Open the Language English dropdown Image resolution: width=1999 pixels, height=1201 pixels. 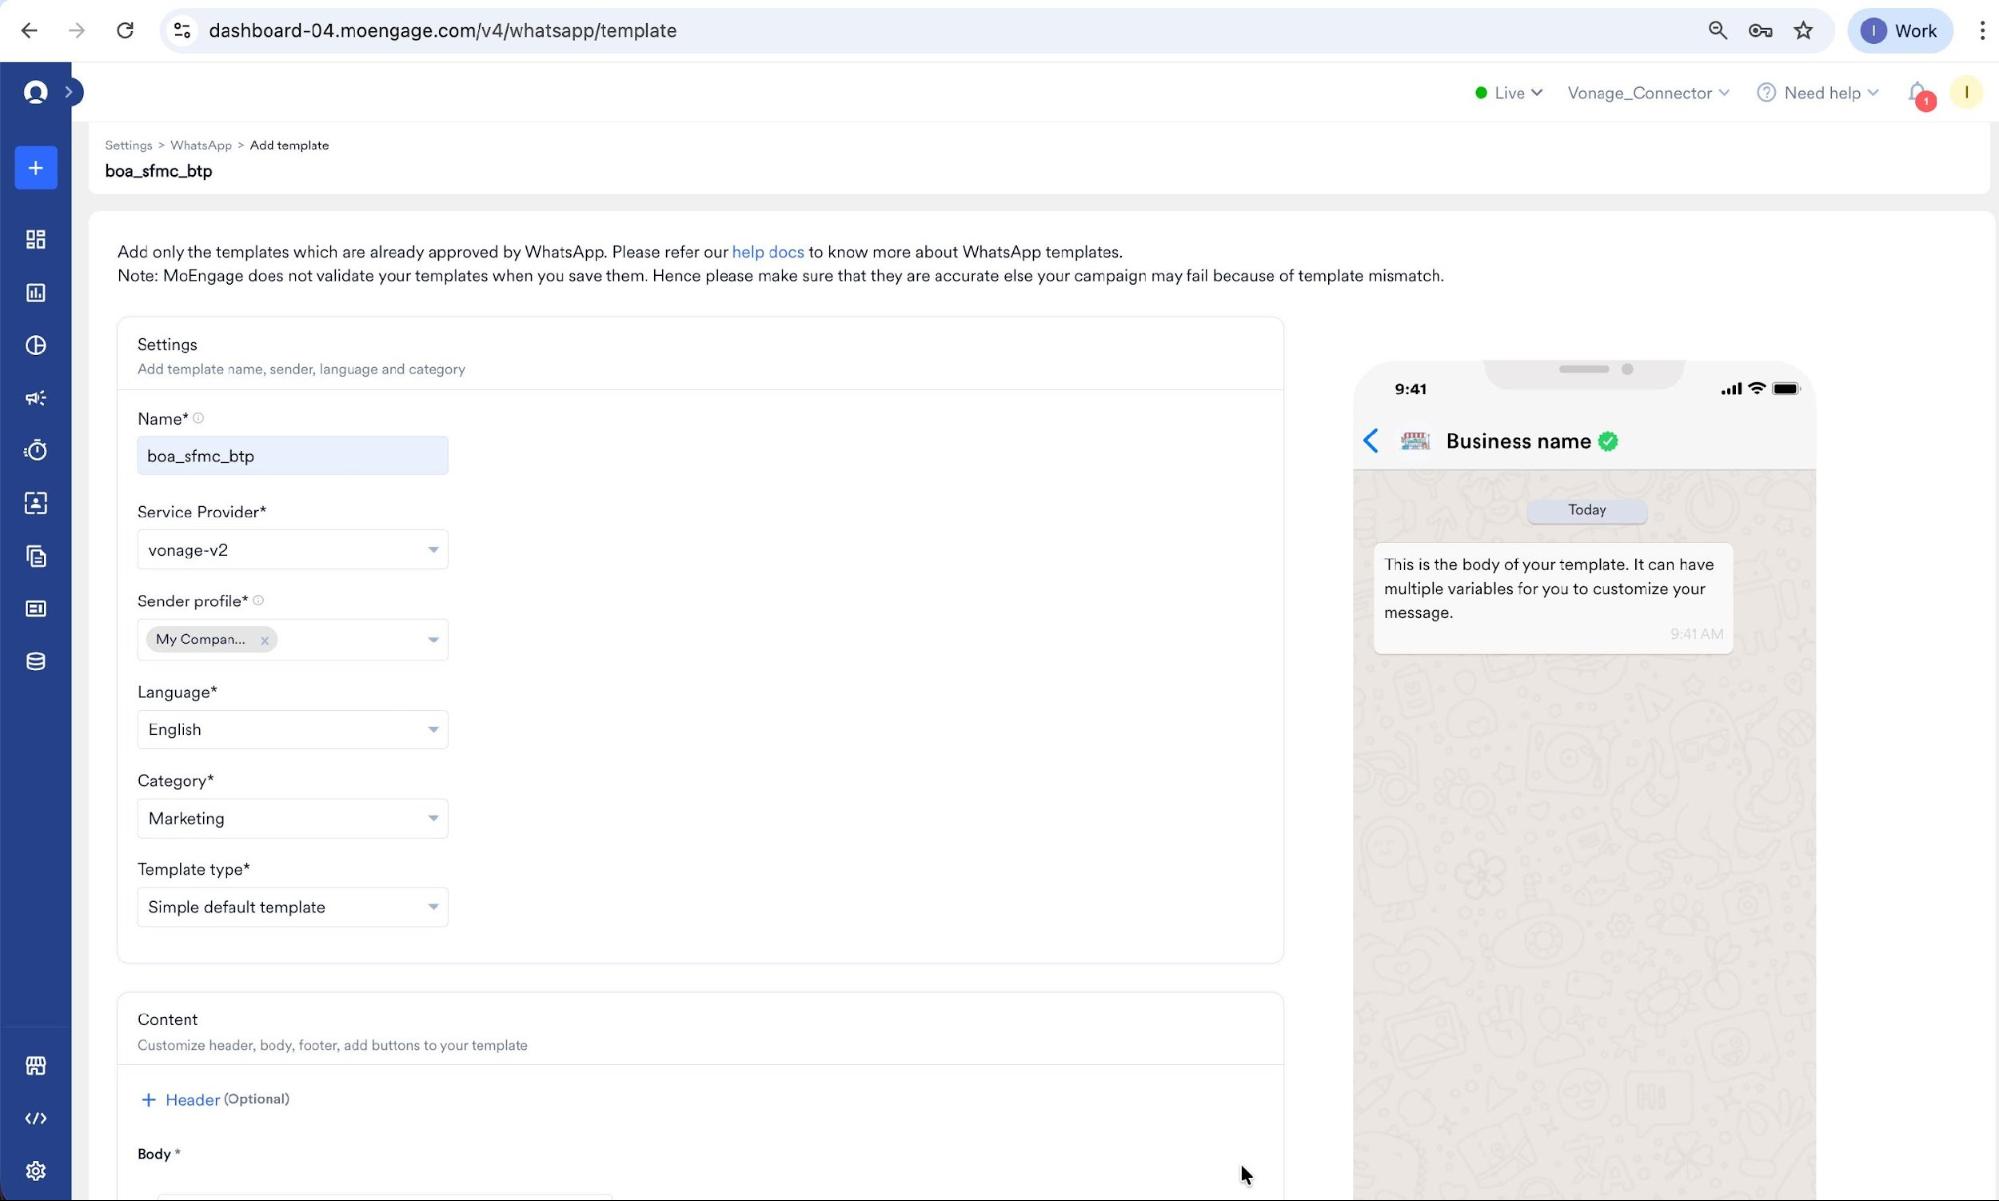click(x=293, y=729)
